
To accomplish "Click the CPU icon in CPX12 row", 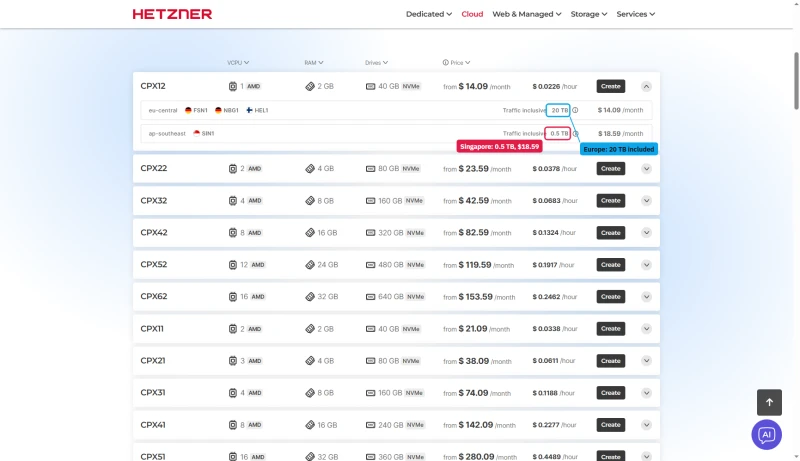I will pyautogui.click(x=233, y=87).
